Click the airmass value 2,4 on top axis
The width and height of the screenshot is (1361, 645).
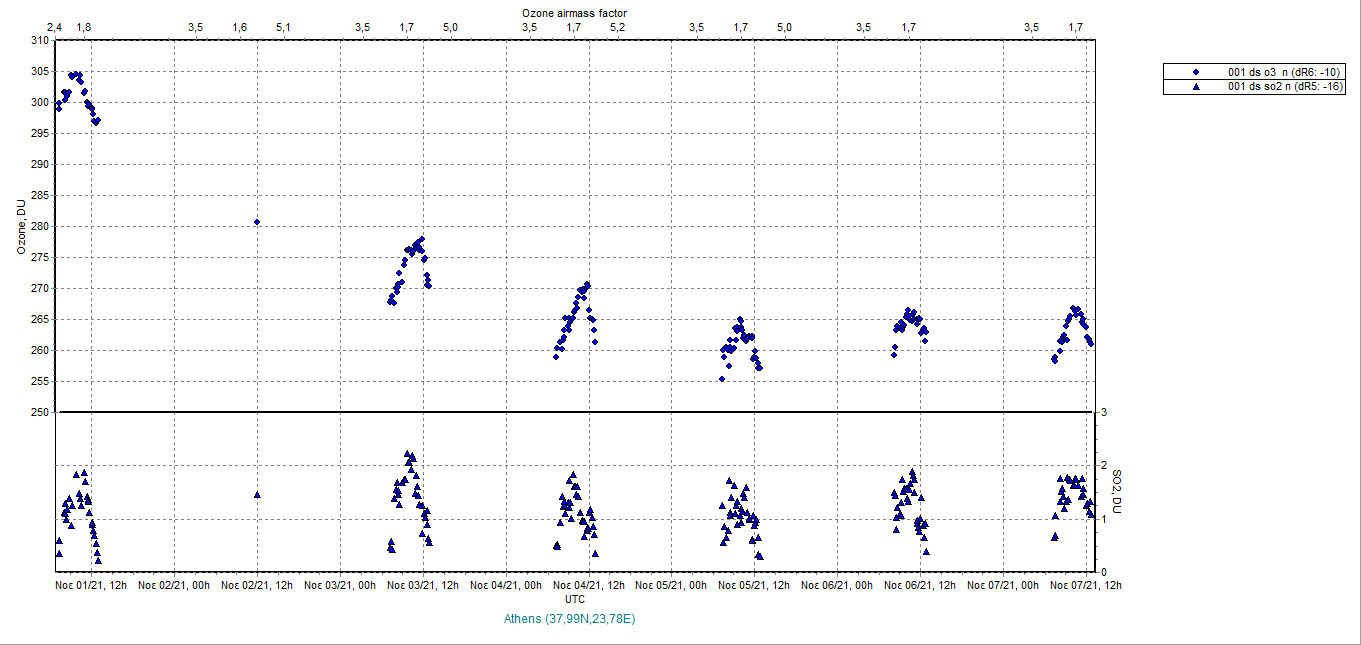(x=55, y=27)
